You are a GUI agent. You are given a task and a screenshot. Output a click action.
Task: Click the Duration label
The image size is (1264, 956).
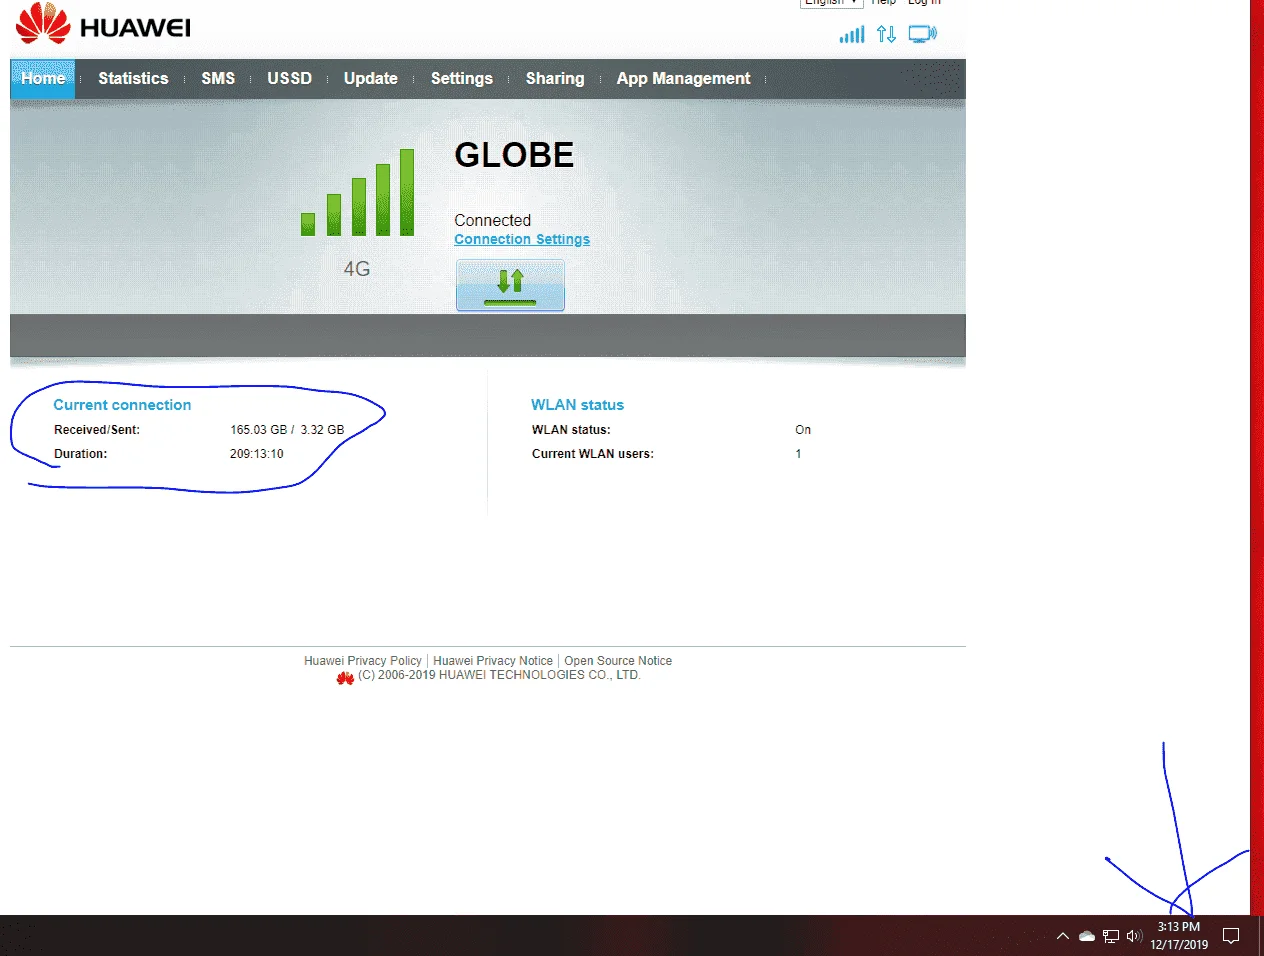tap(80, 454)
